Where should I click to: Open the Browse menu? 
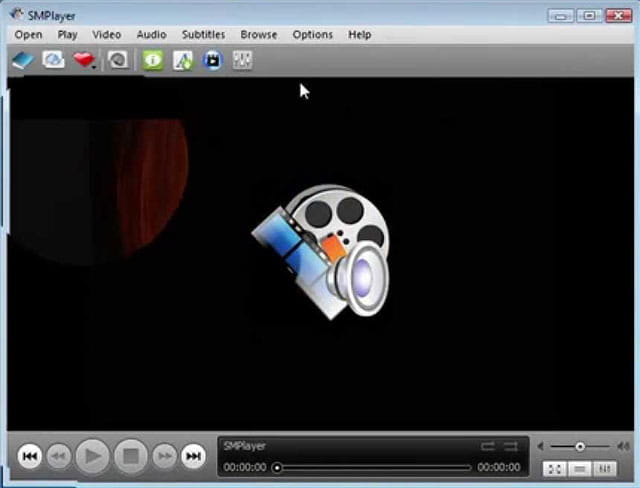coord(259,34)
